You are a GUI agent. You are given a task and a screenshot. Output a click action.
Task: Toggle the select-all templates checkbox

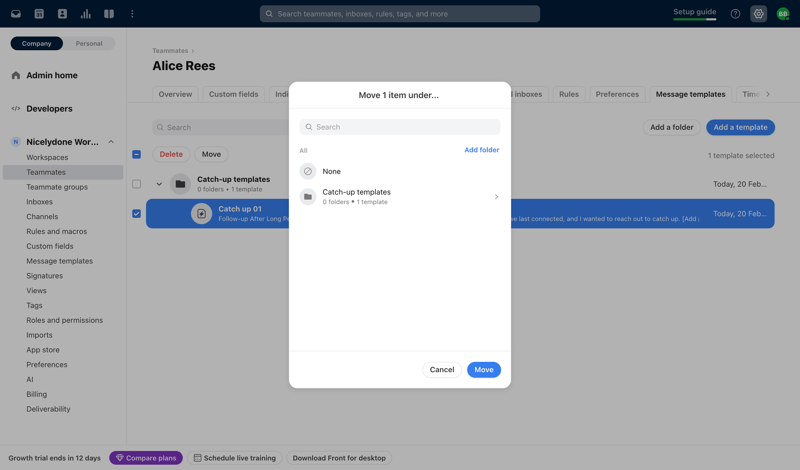[137, 154]
